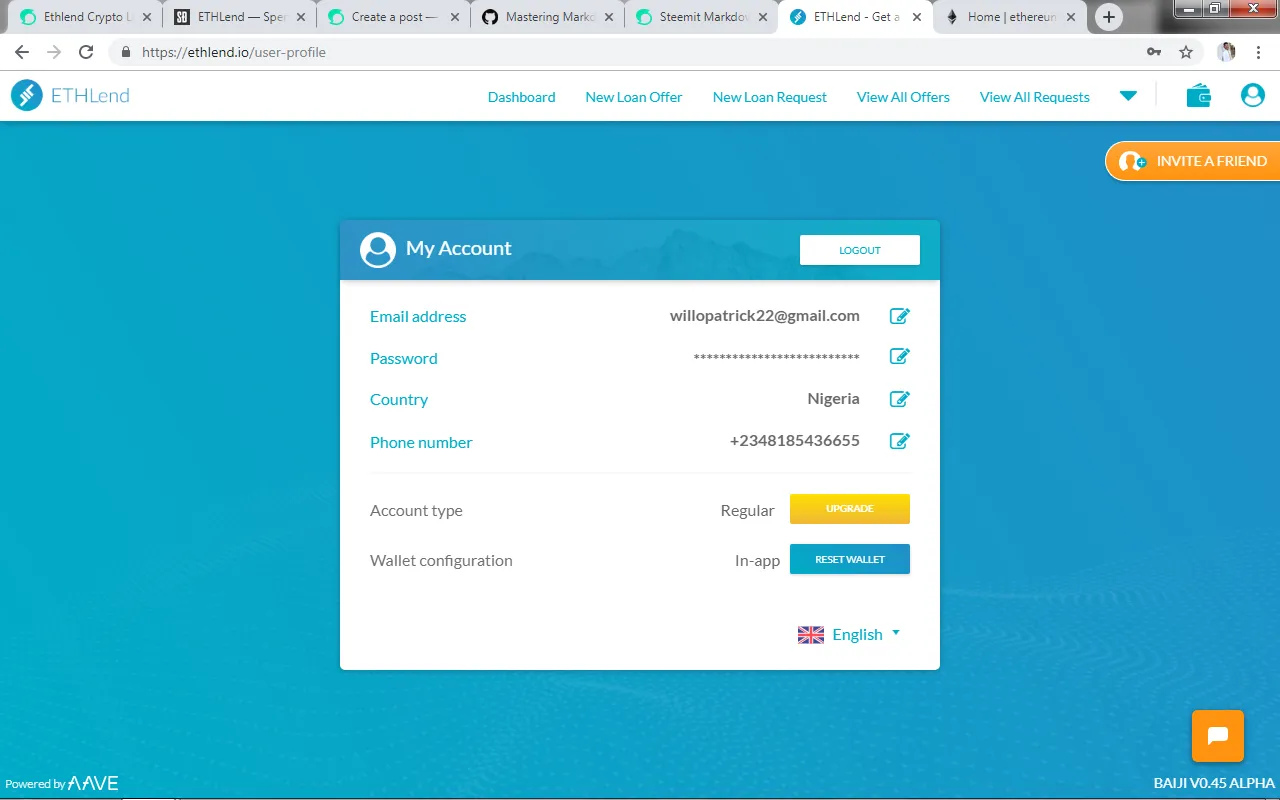Close the Home ethereum tab
Screen dimensions: 1280x800
point(1071,17)
